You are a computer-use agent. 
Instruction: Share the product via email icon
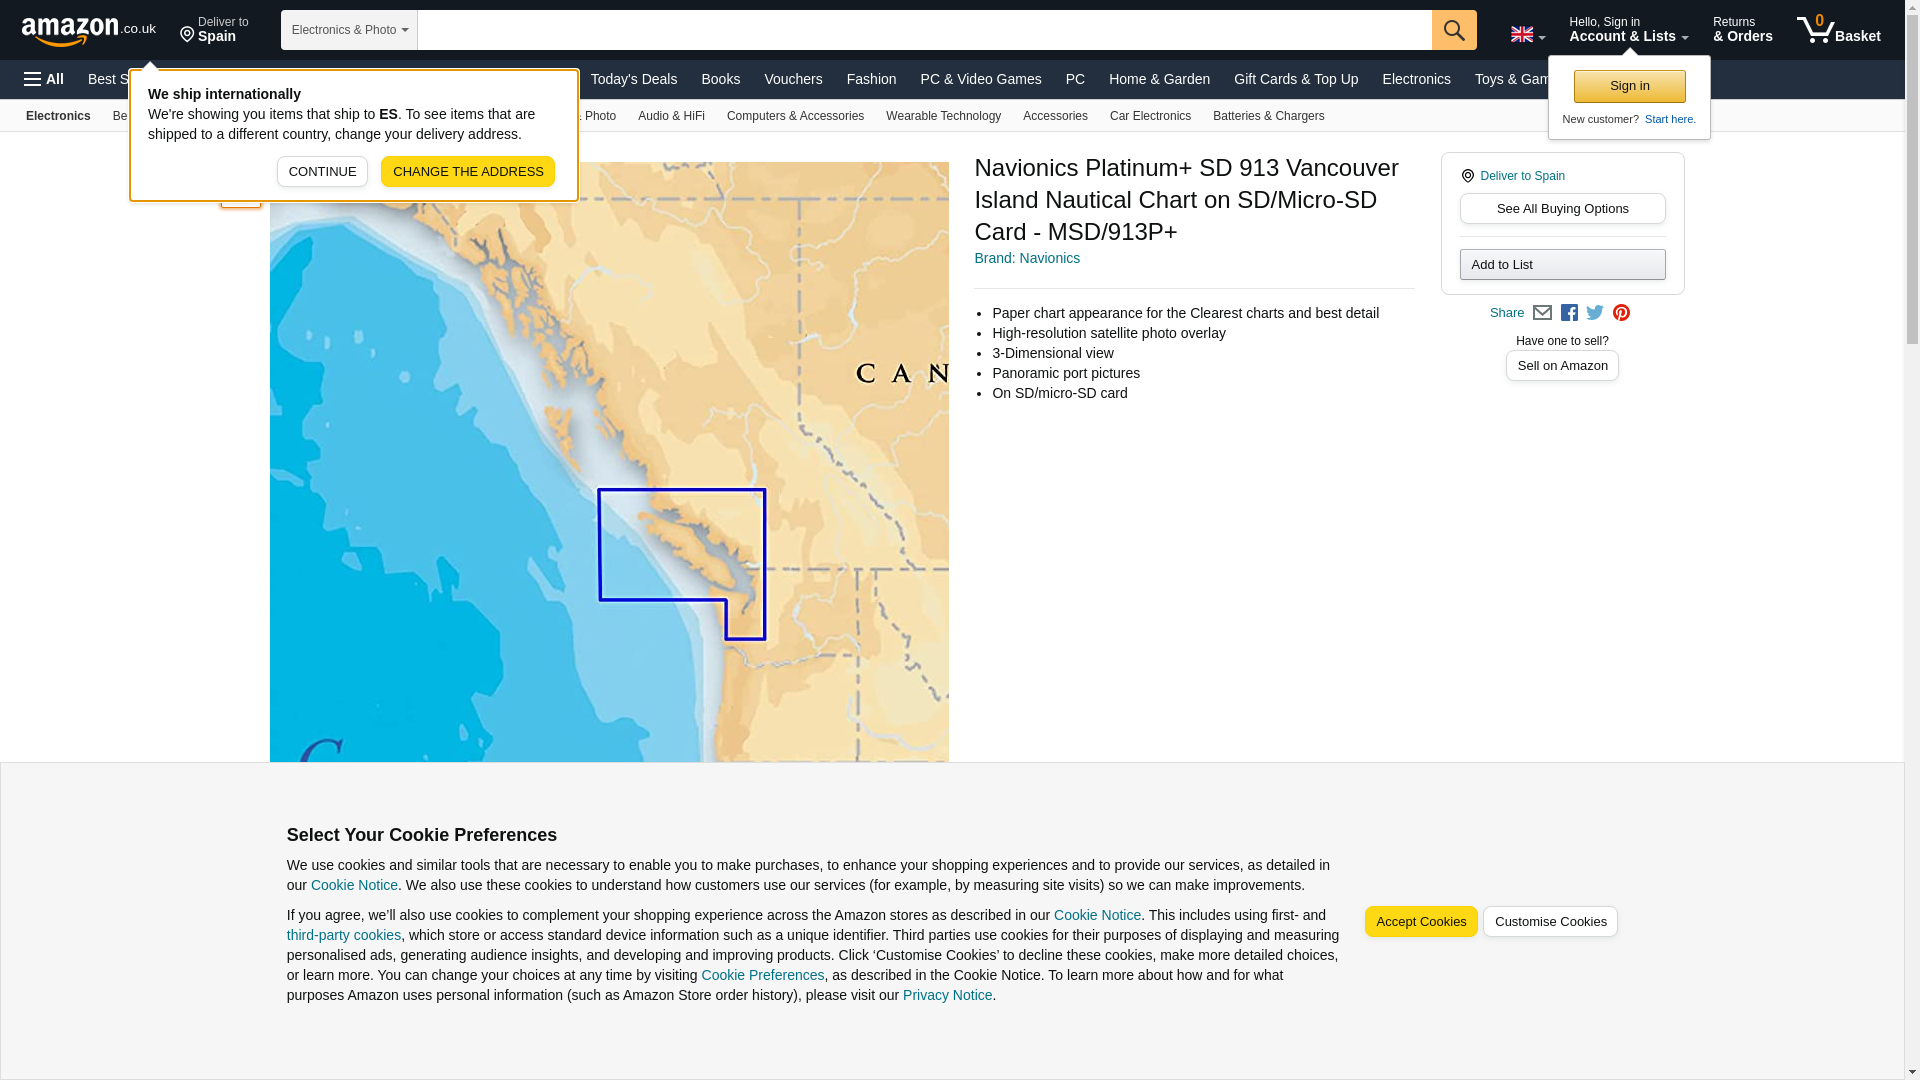1542,313
